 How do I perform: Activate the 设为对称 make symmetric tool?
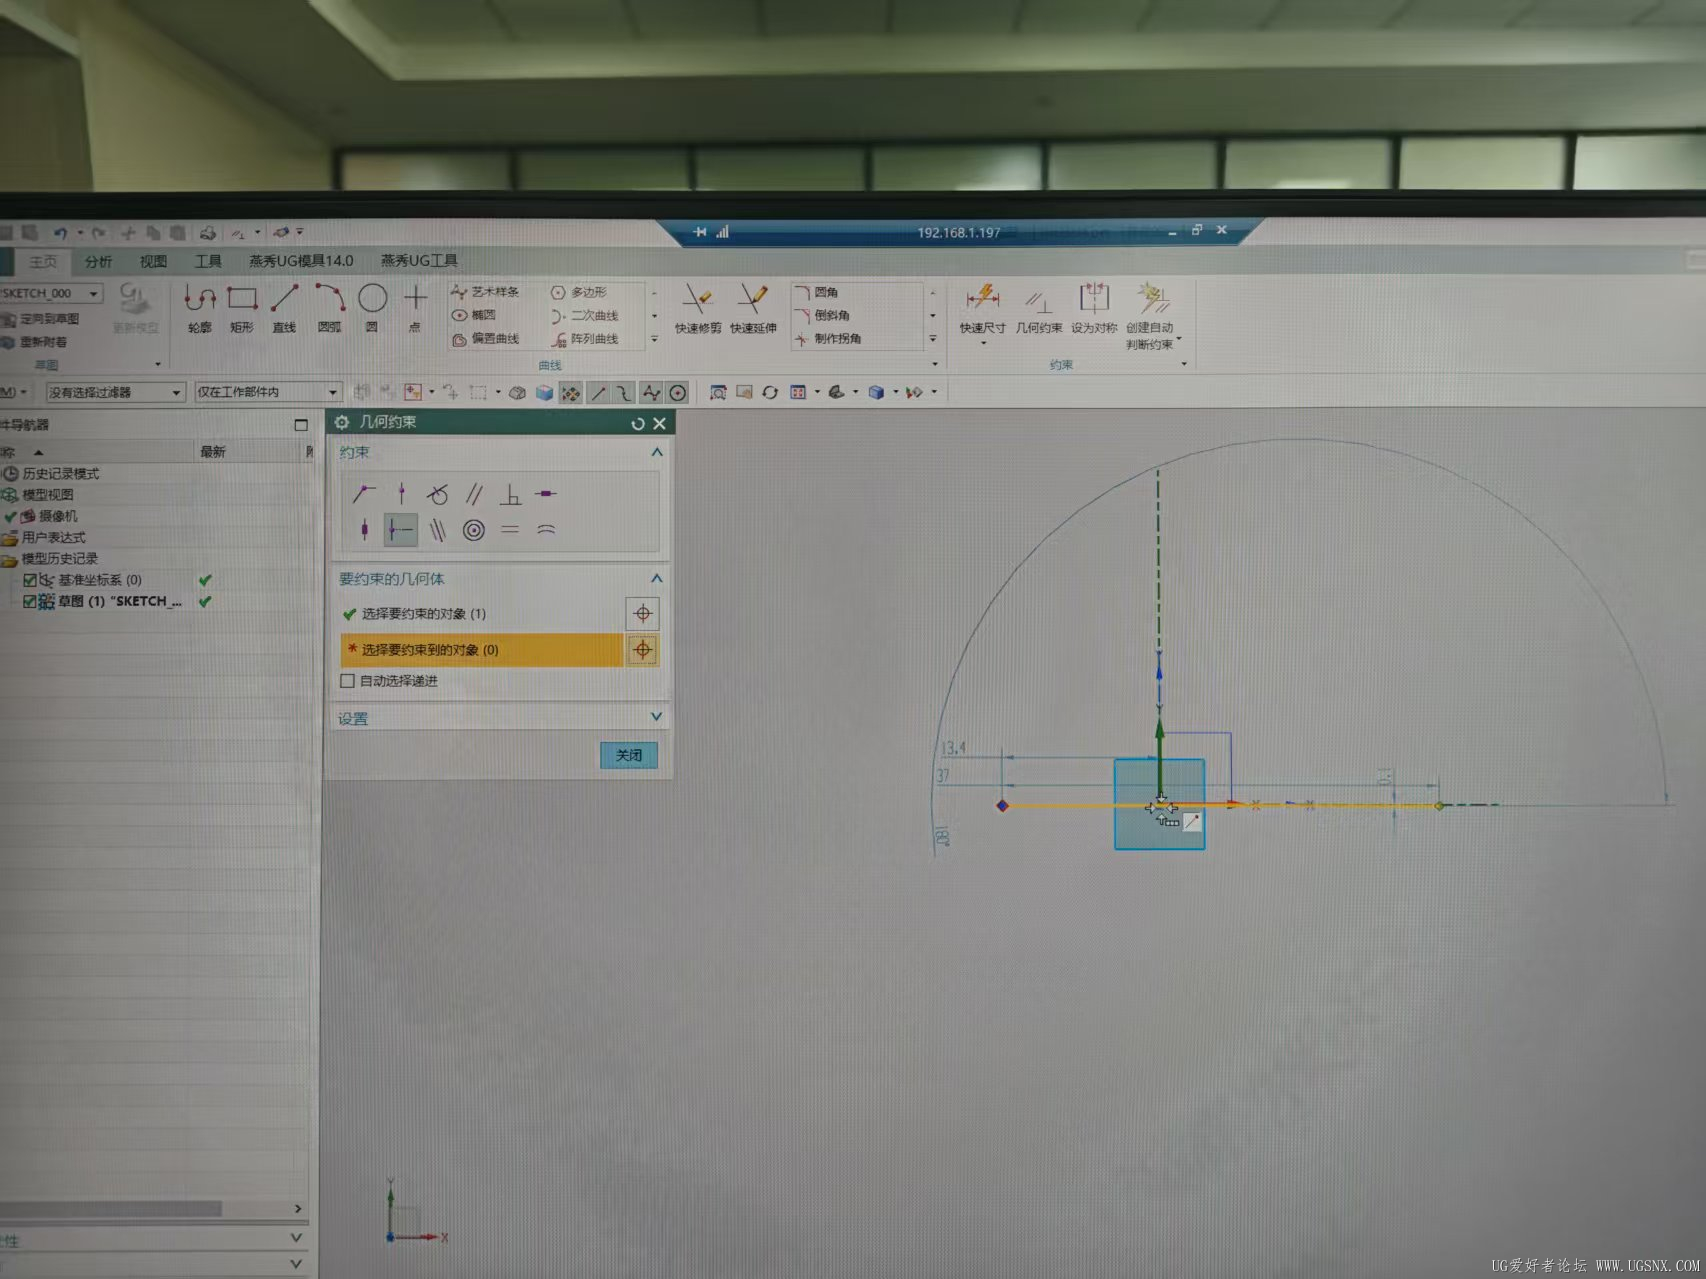click(x=1094, y=309)
